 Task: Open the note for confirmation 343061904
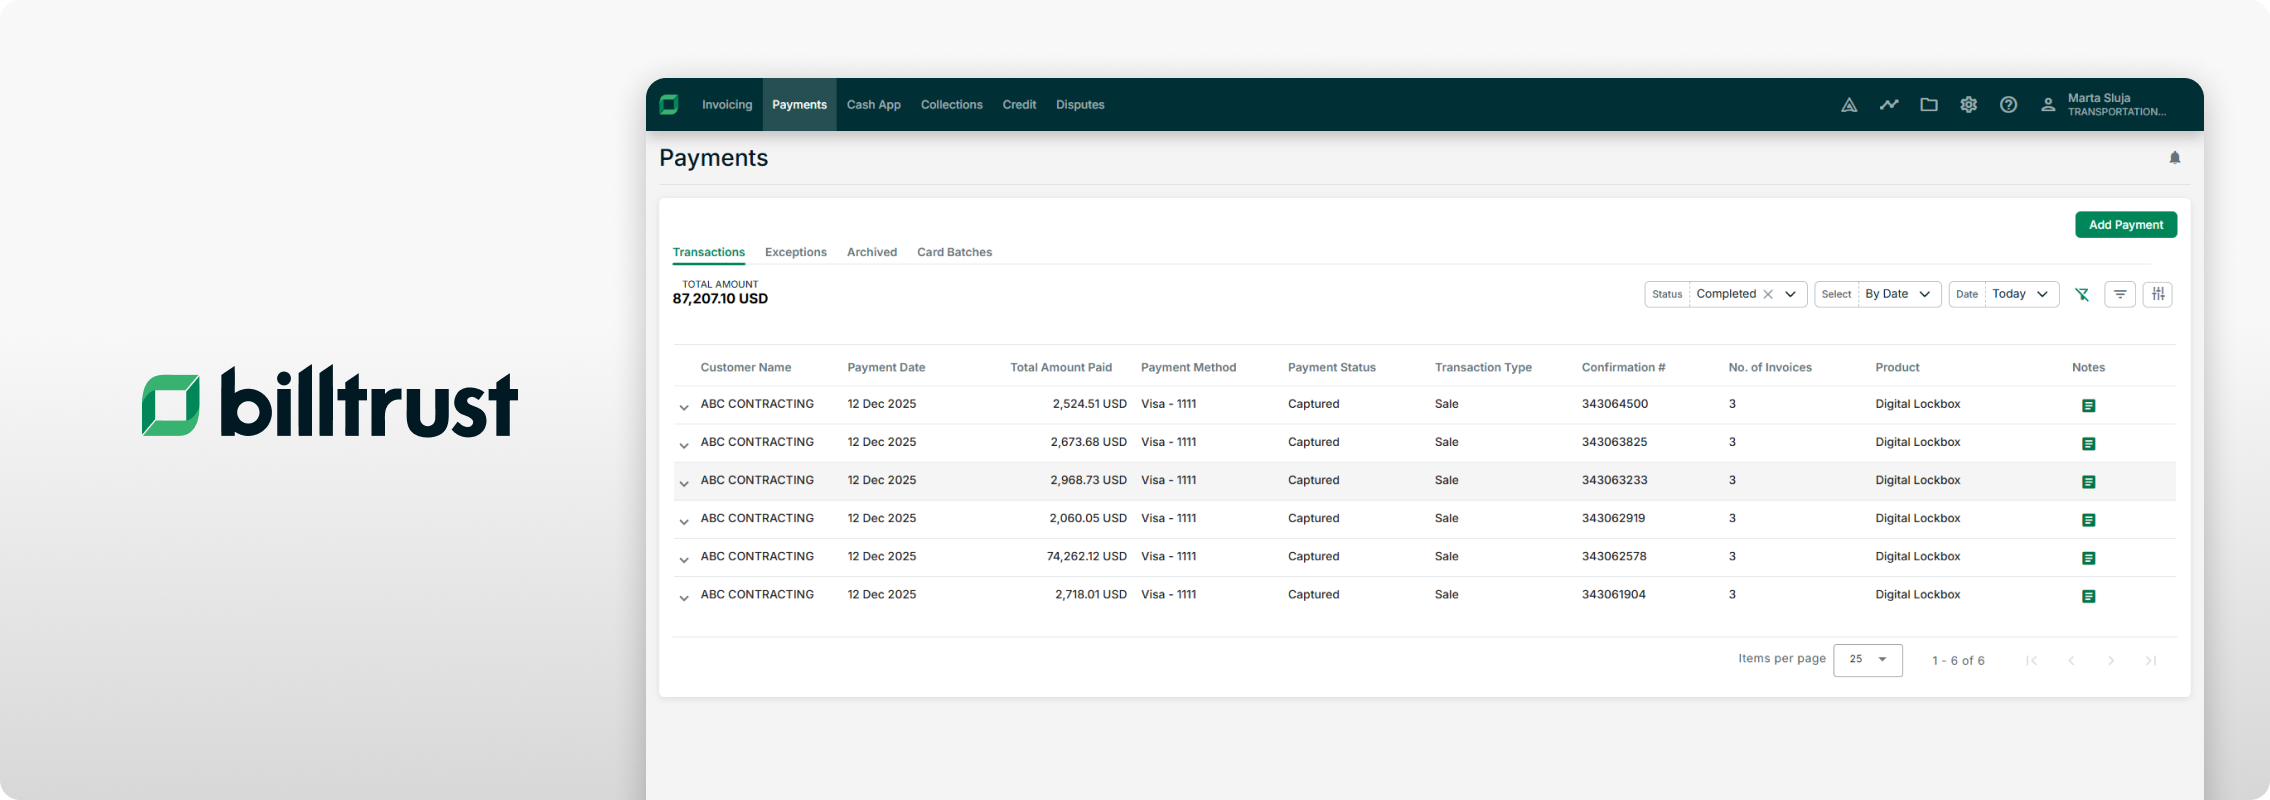2088,595
